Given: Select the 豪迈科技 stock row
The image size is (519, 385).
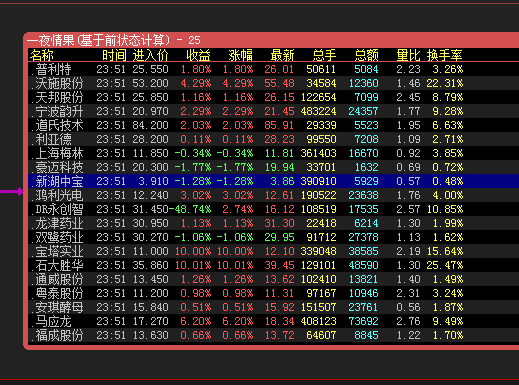Looking at the screenshot, I should click(x=273, y=167).
